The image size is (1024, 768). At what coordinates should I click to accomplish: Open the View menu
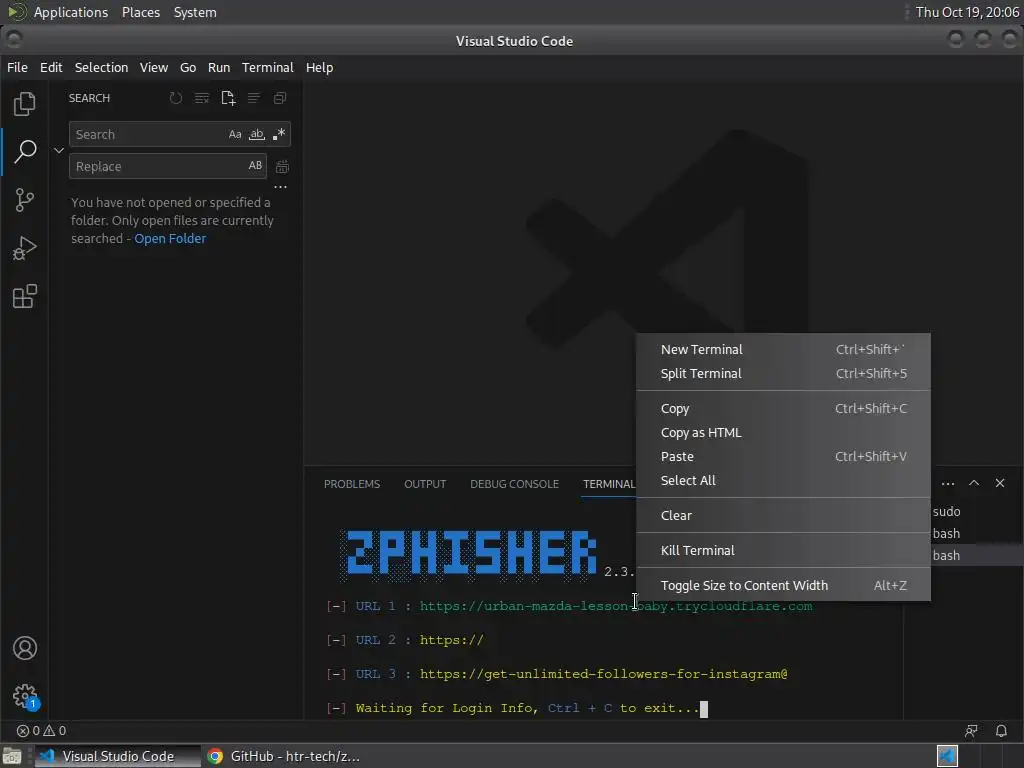click(x=154, y=67)
